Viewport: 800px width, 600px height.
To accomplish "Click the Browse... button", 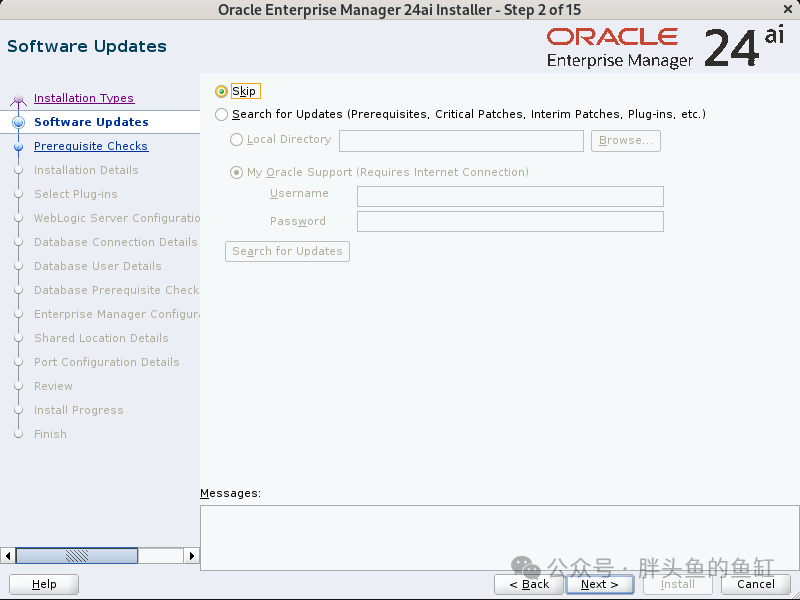I will point(626,141).
